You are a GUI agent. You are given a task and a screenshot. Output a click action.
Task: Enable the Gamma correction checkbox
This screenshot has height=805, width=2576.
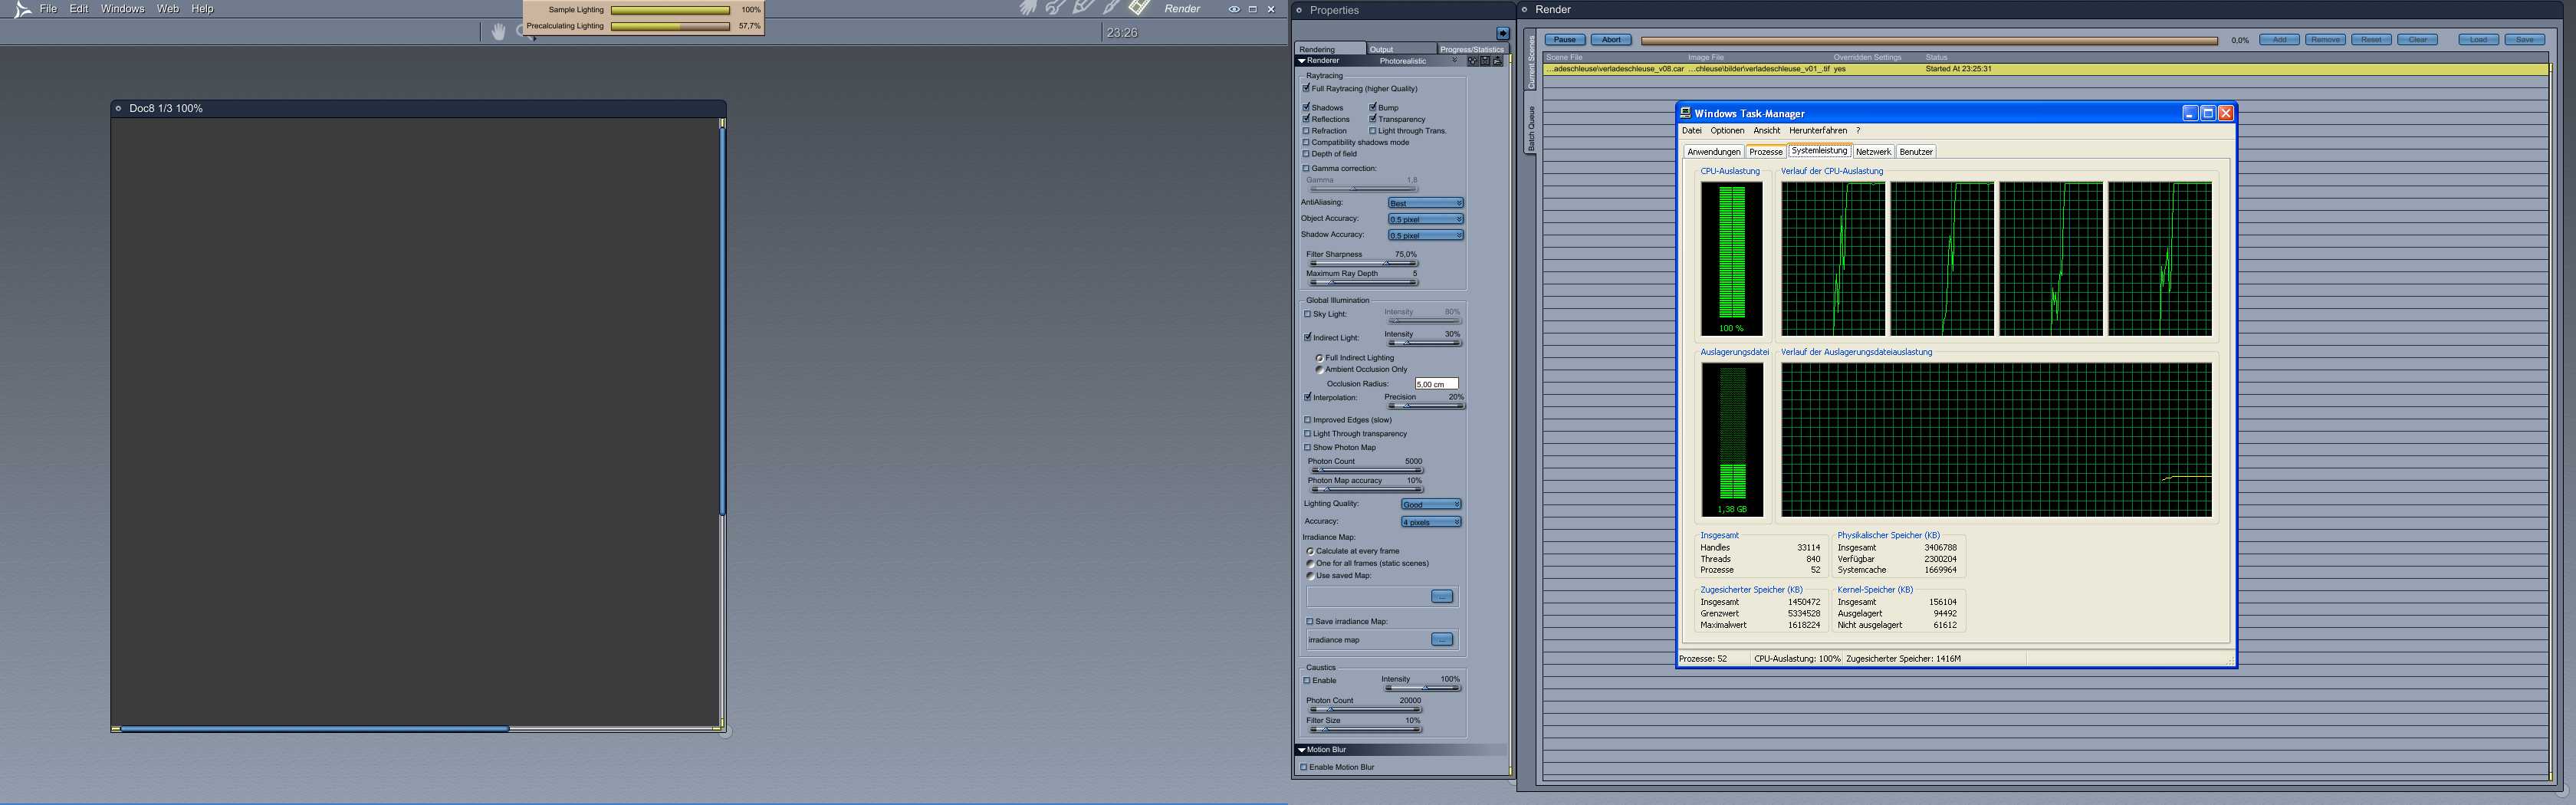(1306, 168)
